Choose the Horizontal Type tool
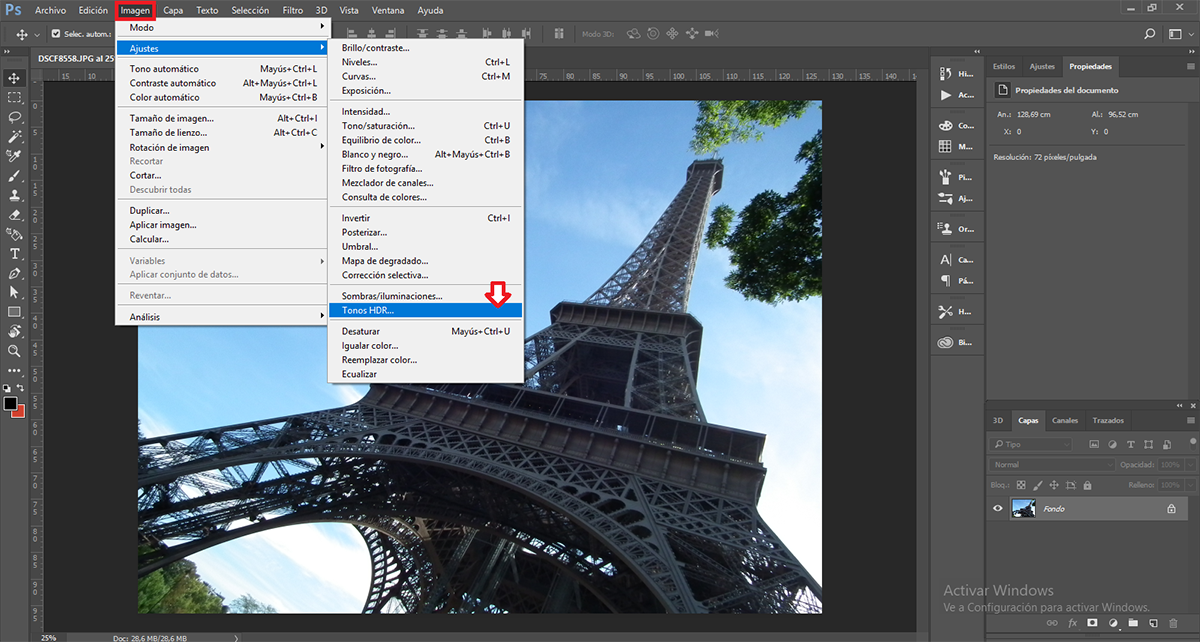The width and height of the screenshot is (1200, 642). 15,253
